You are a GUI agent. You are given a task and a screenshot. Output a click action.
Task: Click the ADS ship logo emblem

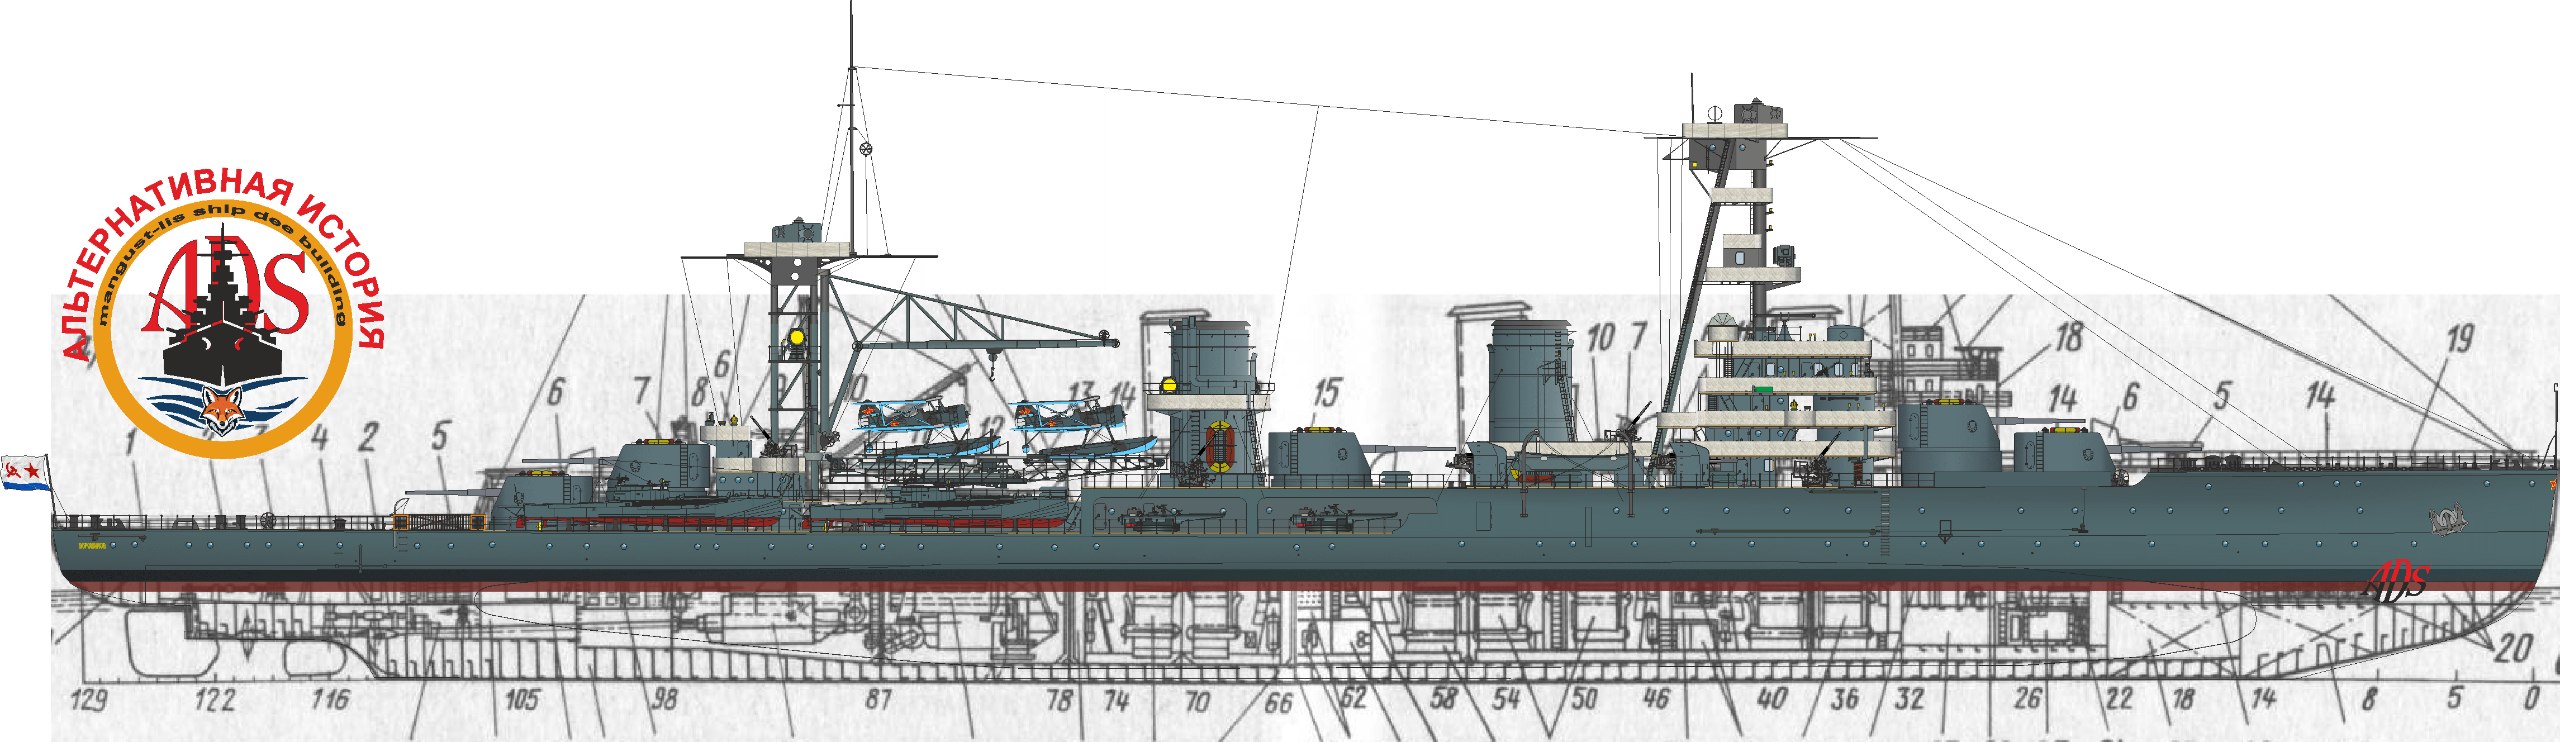click(x=222, y=318)
